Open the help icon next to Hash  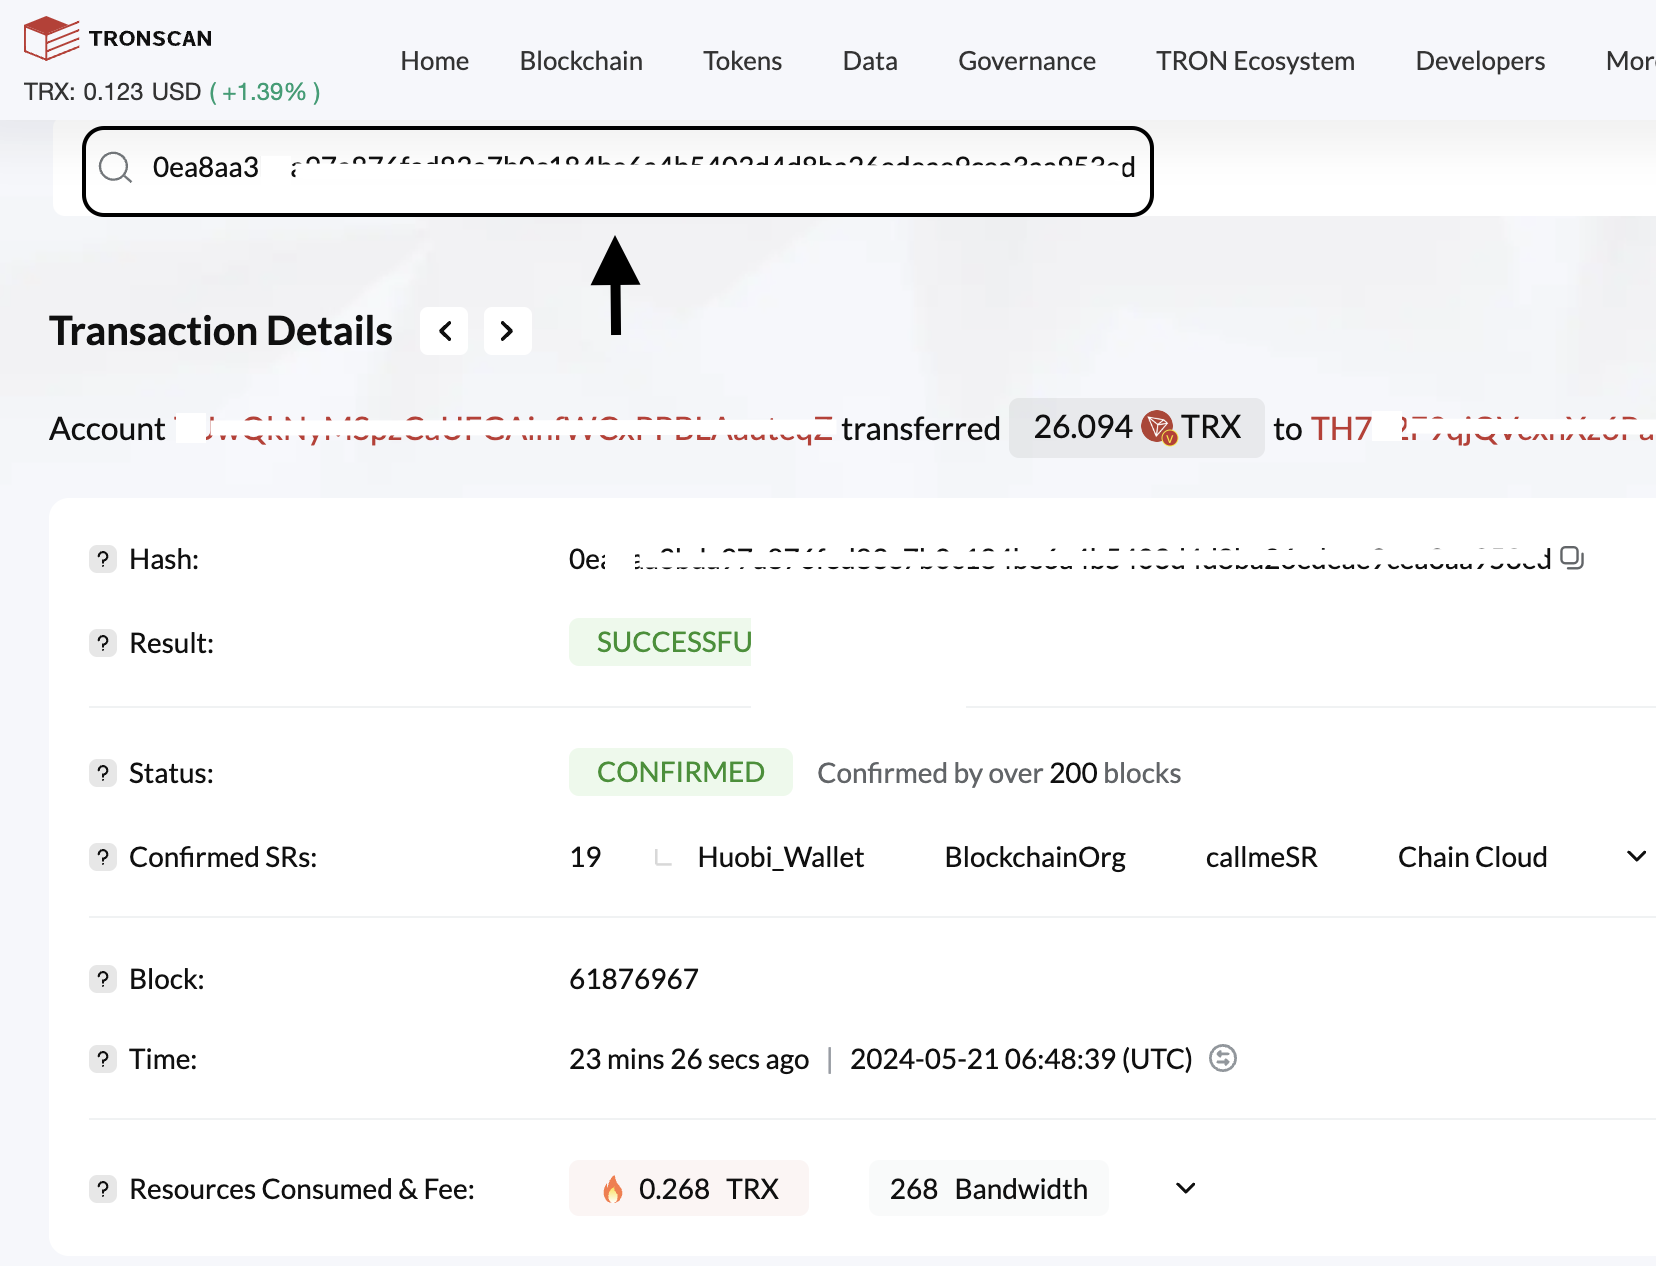[x=103, y=559]
